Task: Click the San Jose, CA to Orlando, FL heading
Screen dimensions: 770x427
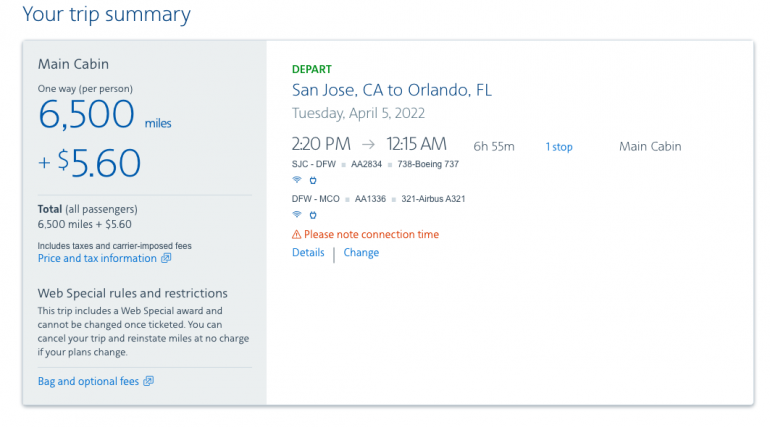Action: [392, 90]
